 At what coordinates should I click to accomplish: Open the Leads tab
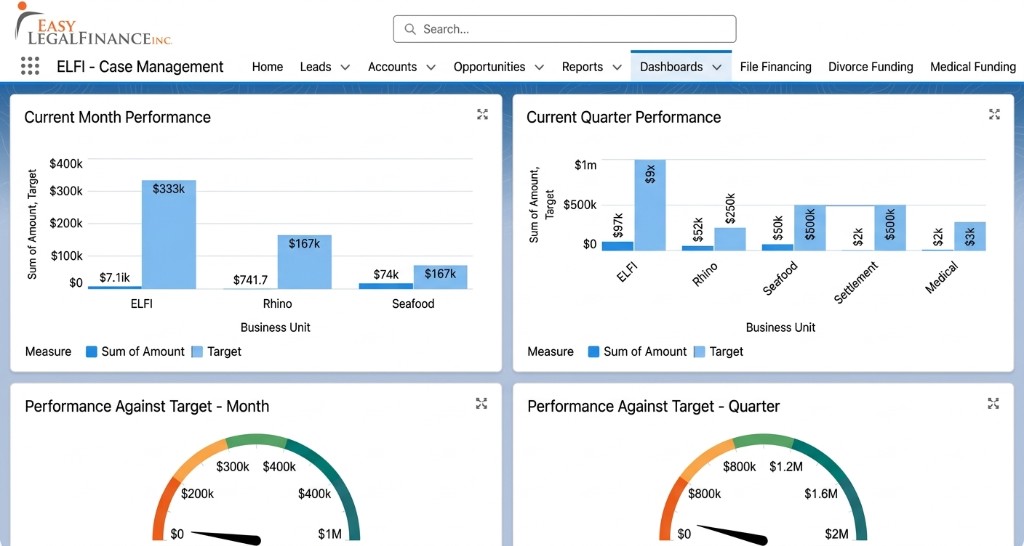[315, 67]
